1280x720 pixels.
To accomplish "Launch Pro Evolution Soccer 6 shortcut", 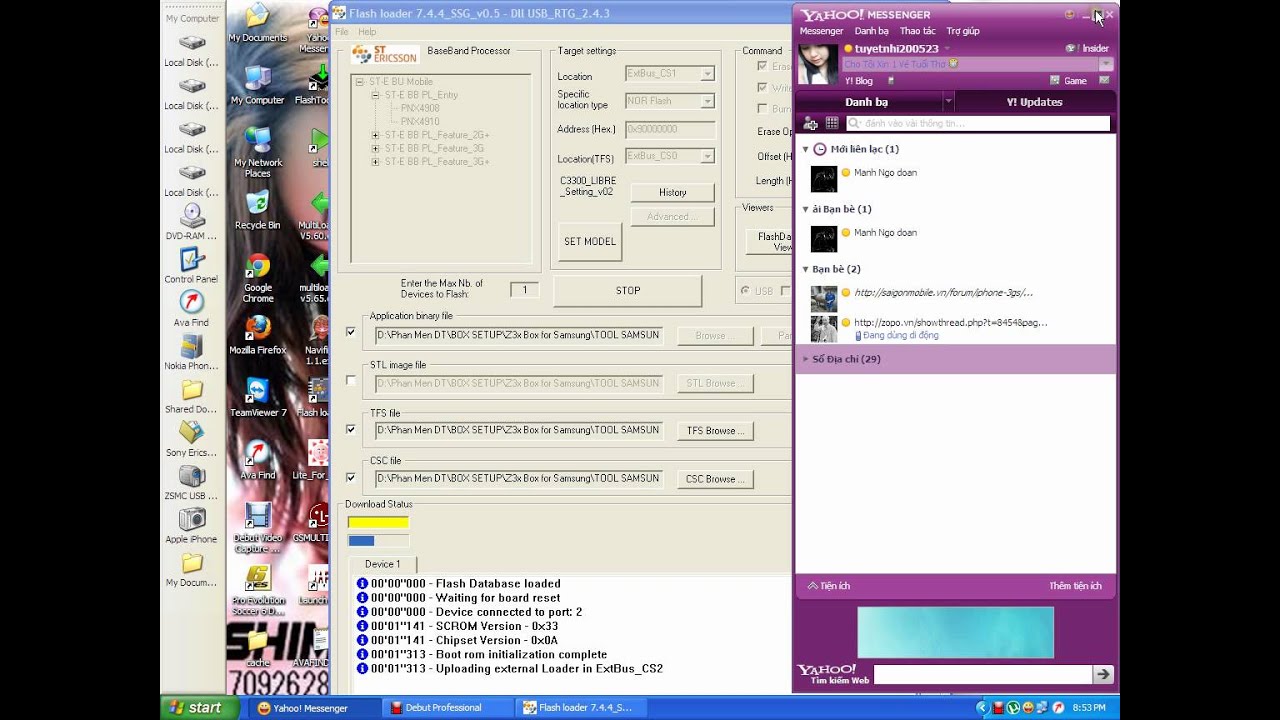I will pos(258,591).
